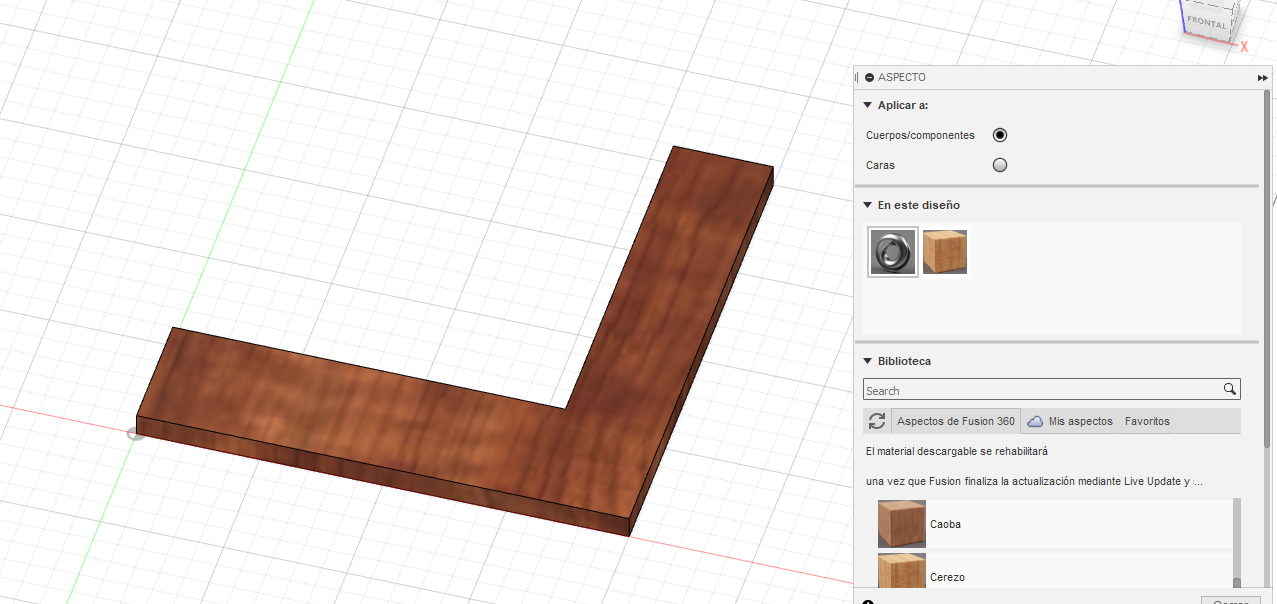
Task: Open Aspectos de Fusion 360 tab
Action: [956, 421]
